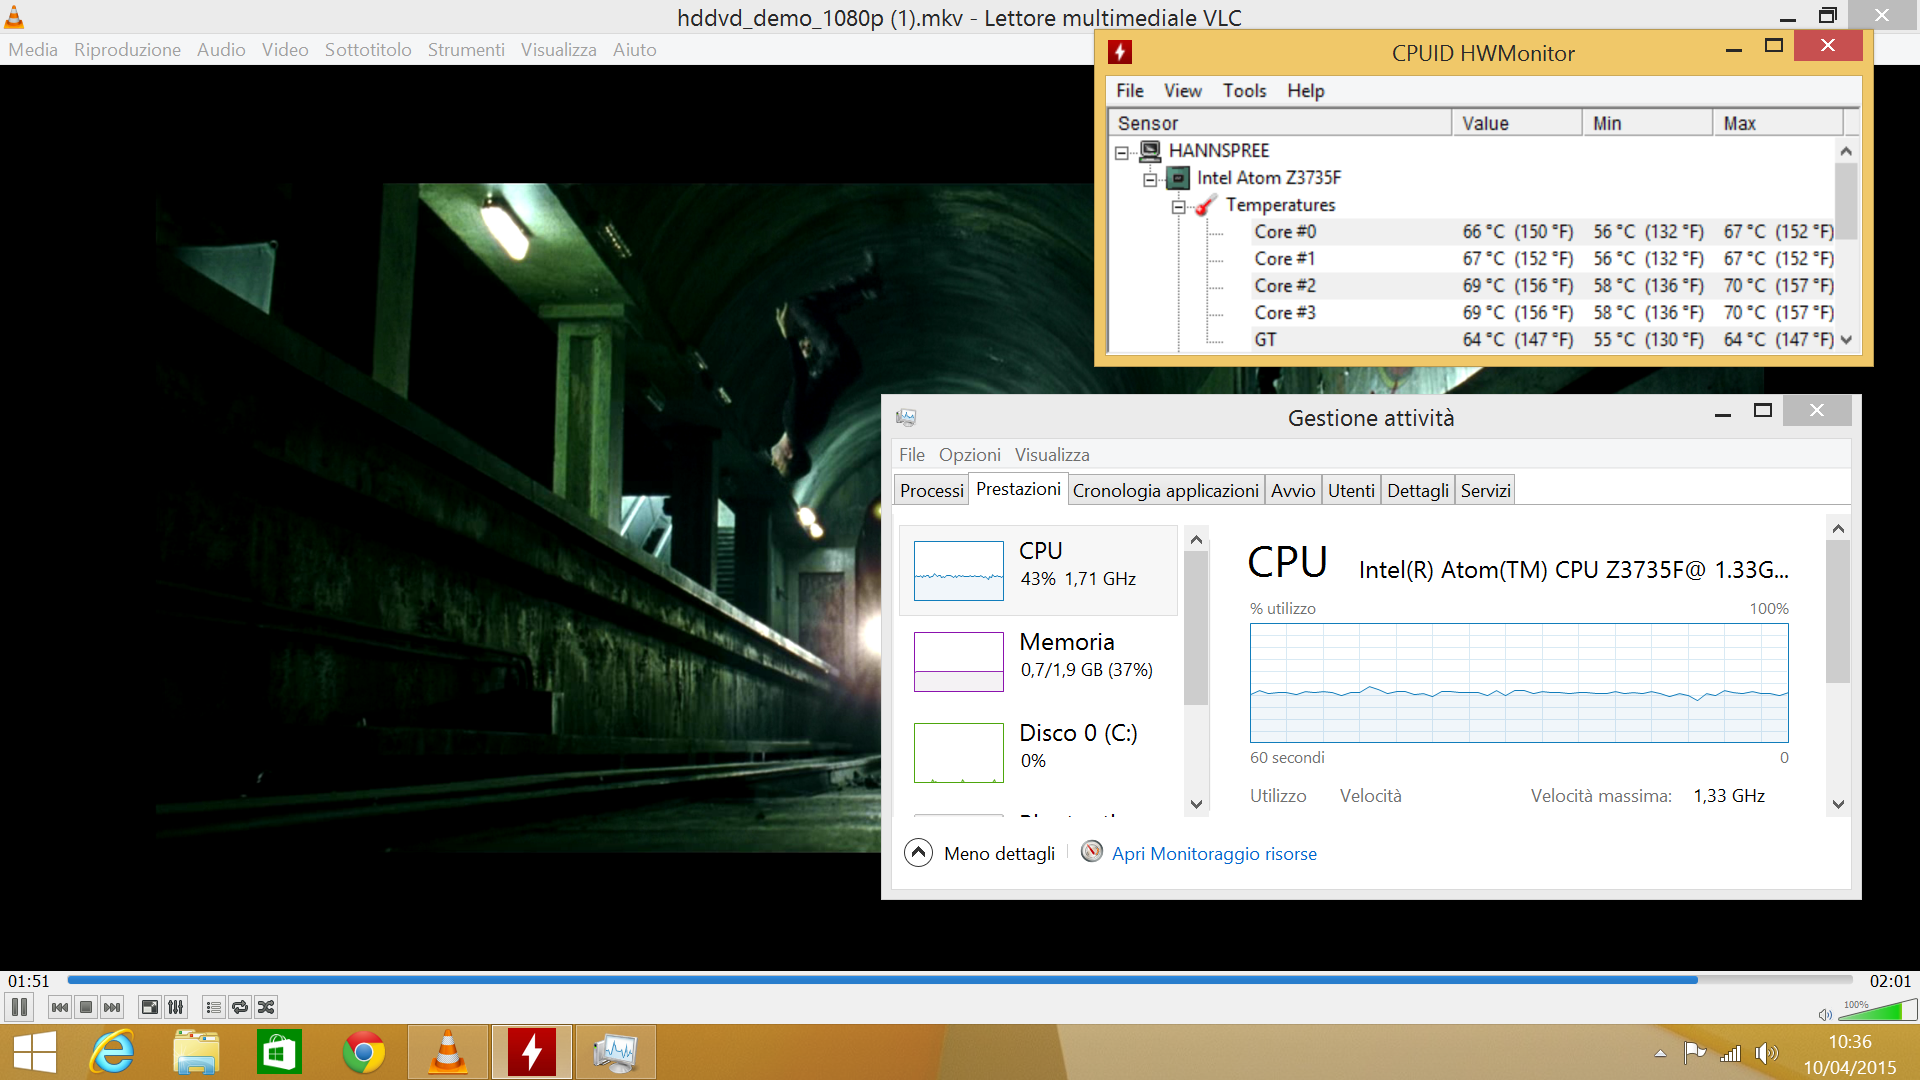Pause video playback in VLC
The image size is (1920, 1080).
click(x=19, y=1007)
